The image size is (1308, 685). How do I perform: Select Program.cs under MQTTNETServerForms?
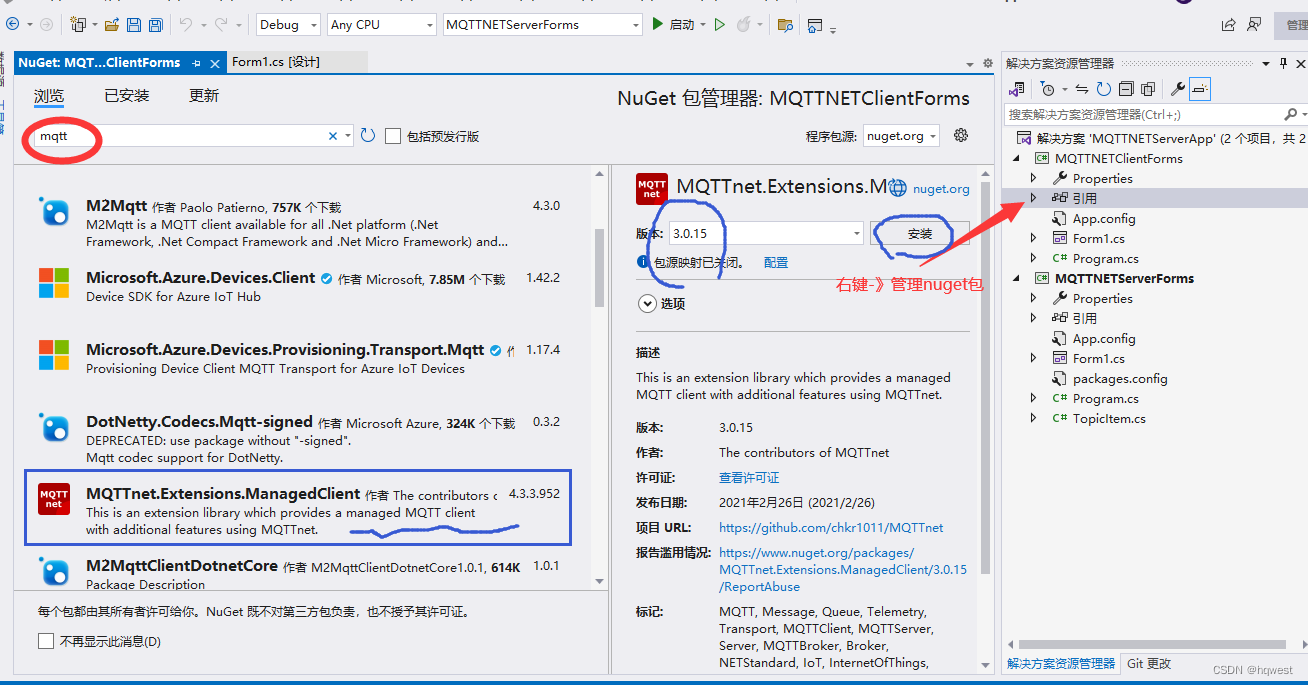click(x=1105, y=398)
